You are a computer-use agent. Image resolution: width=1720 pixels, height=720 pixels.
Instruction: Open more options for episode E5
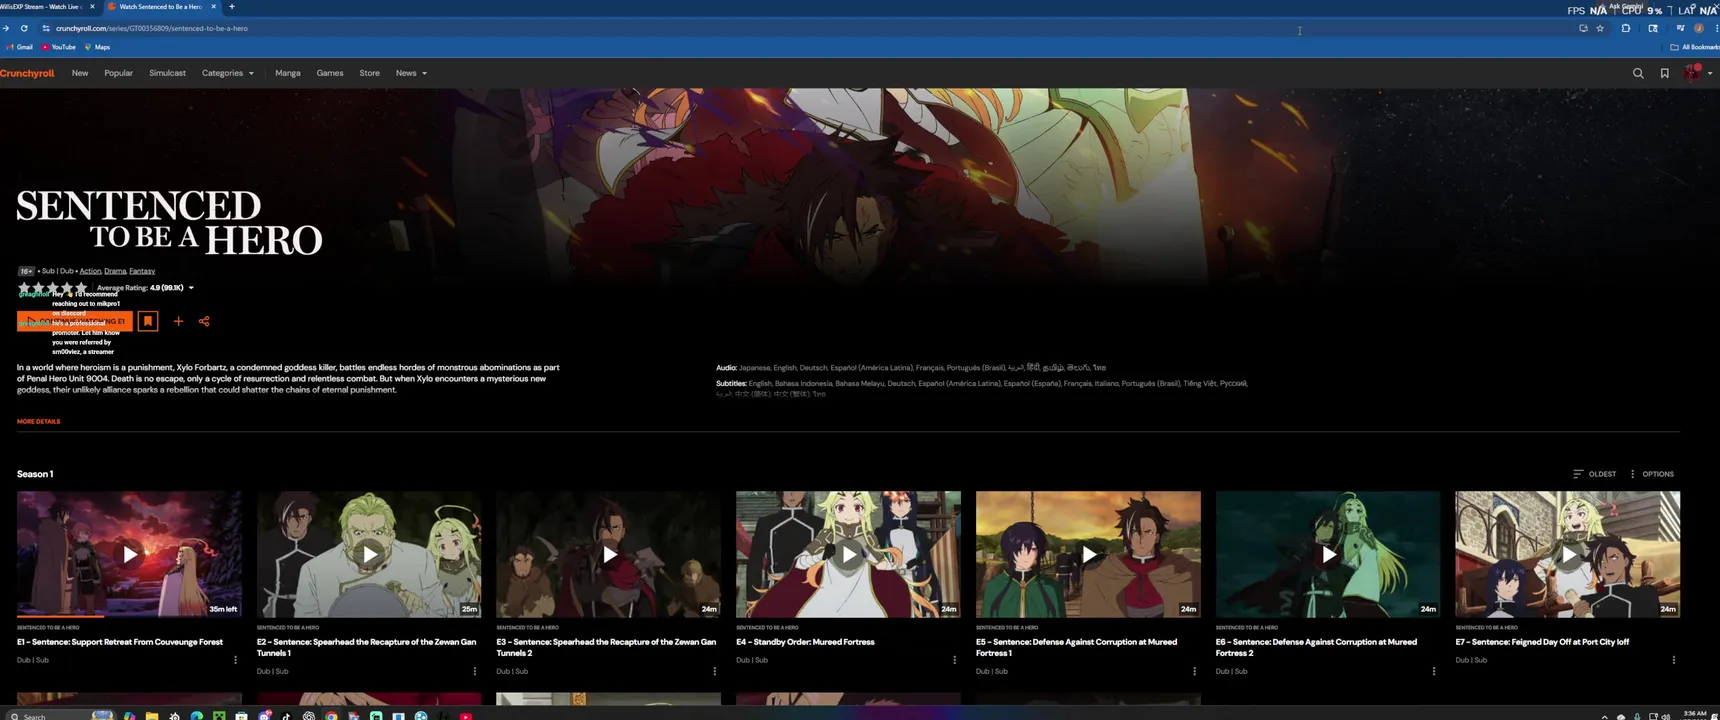coord(1194,671)
